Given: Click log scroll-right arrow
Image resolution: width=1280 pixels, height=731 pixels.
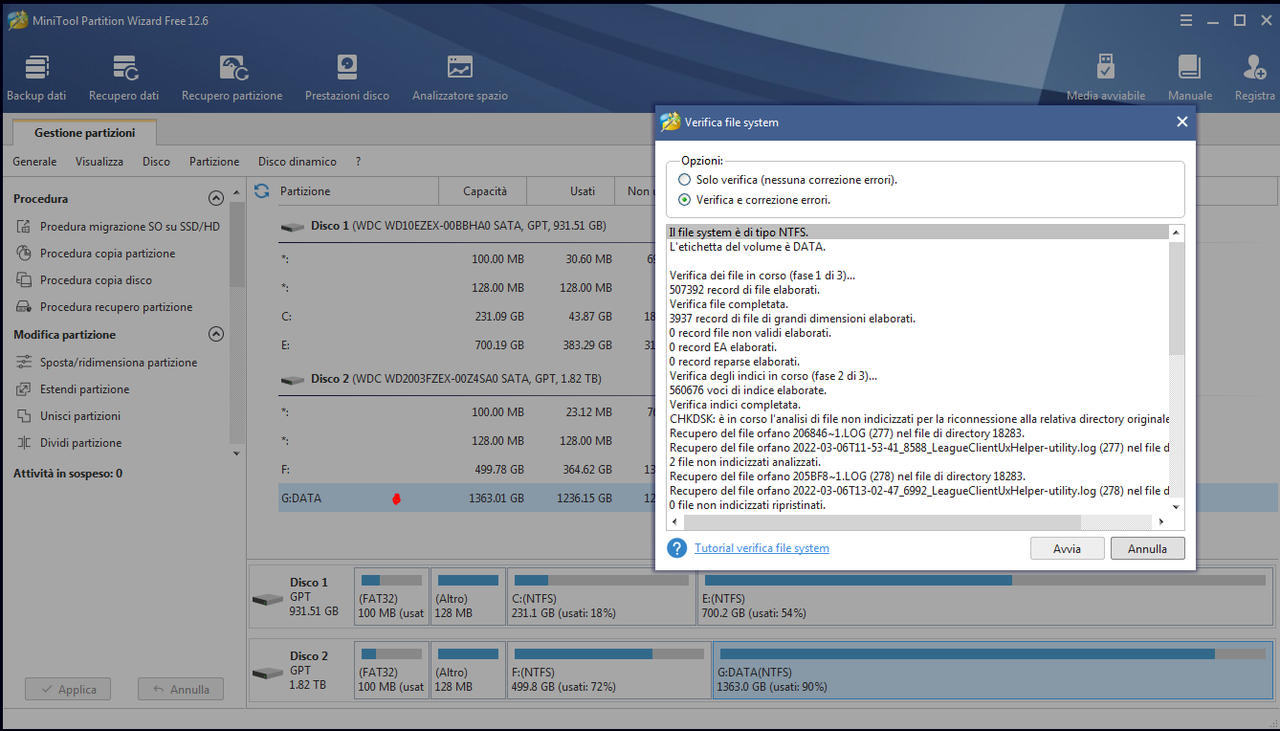Looking at the screenshot, I should pyautogui.click(x=1161, y=522).
